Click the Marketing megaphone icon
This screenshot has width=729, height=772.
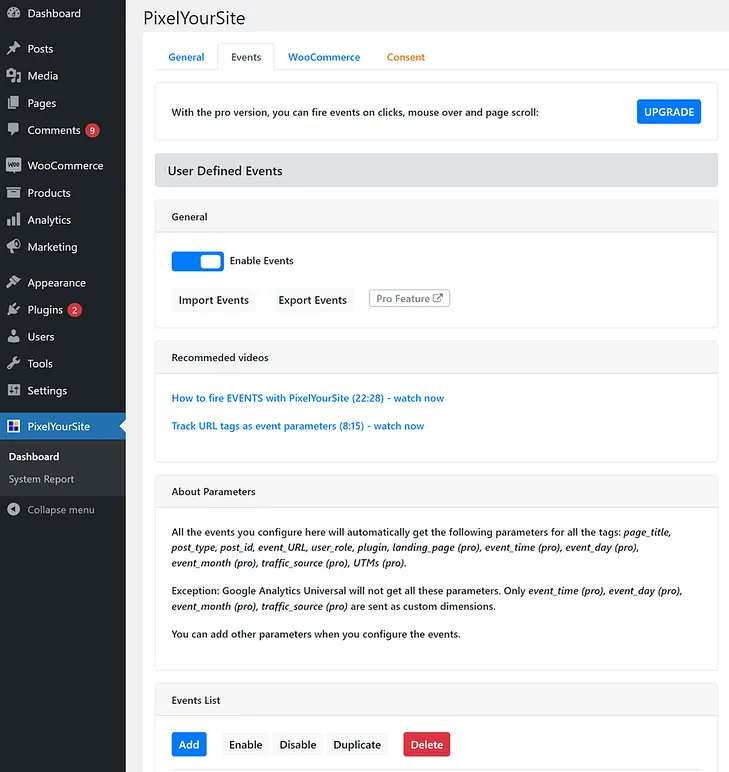(x=13, y=247)
